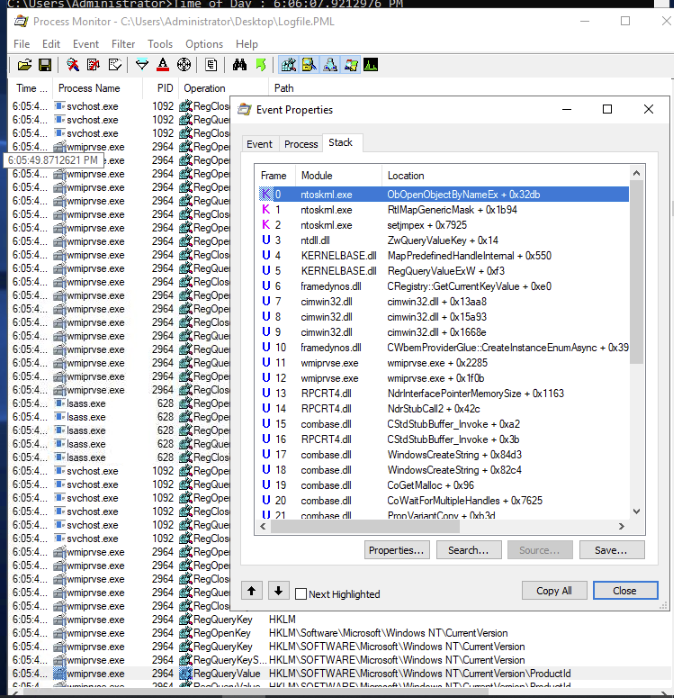Viewport: 674px width, 698px height.
Task: Select frame 14 NdrStubCall2 row
Action: (443, 409)
